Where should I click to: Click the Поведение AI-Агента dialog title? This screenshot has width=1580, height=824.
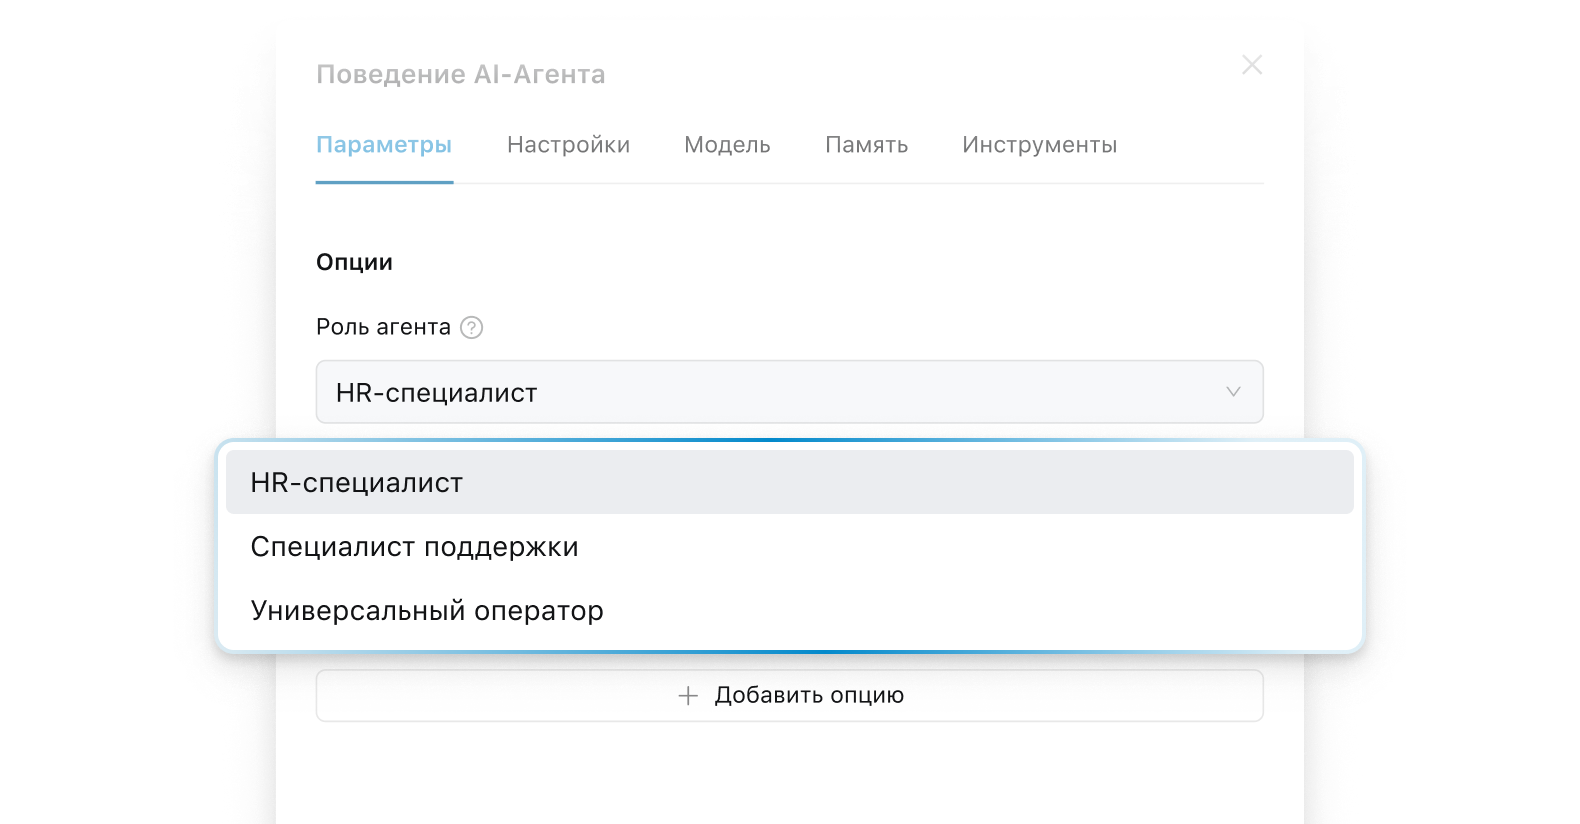tap(460, 75)
